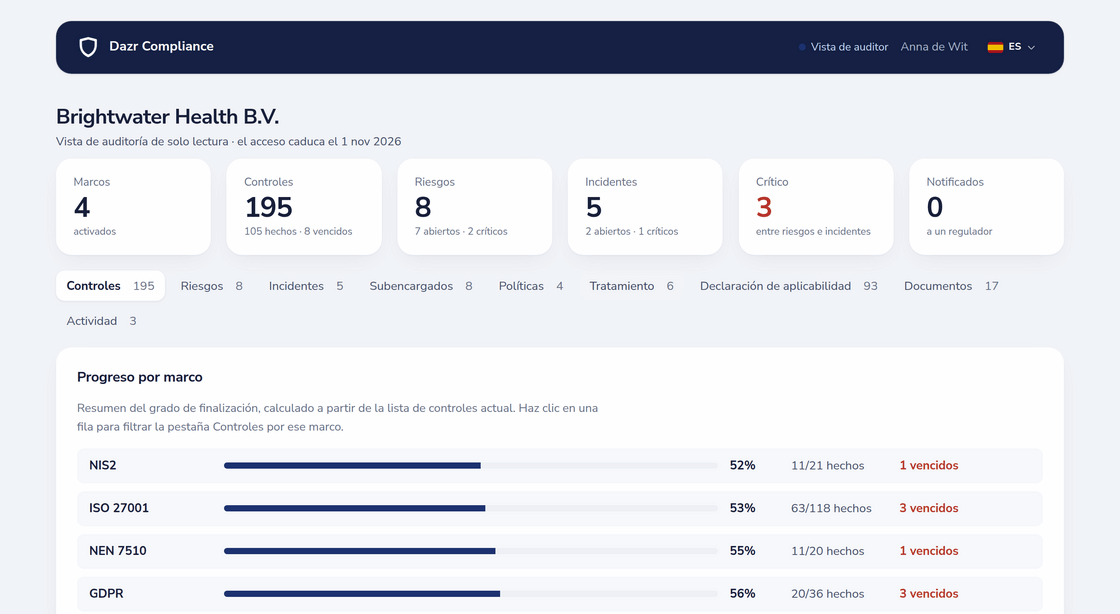Select the Subencargados tab
Viewport: 1120px width, 614px height.
421,286
